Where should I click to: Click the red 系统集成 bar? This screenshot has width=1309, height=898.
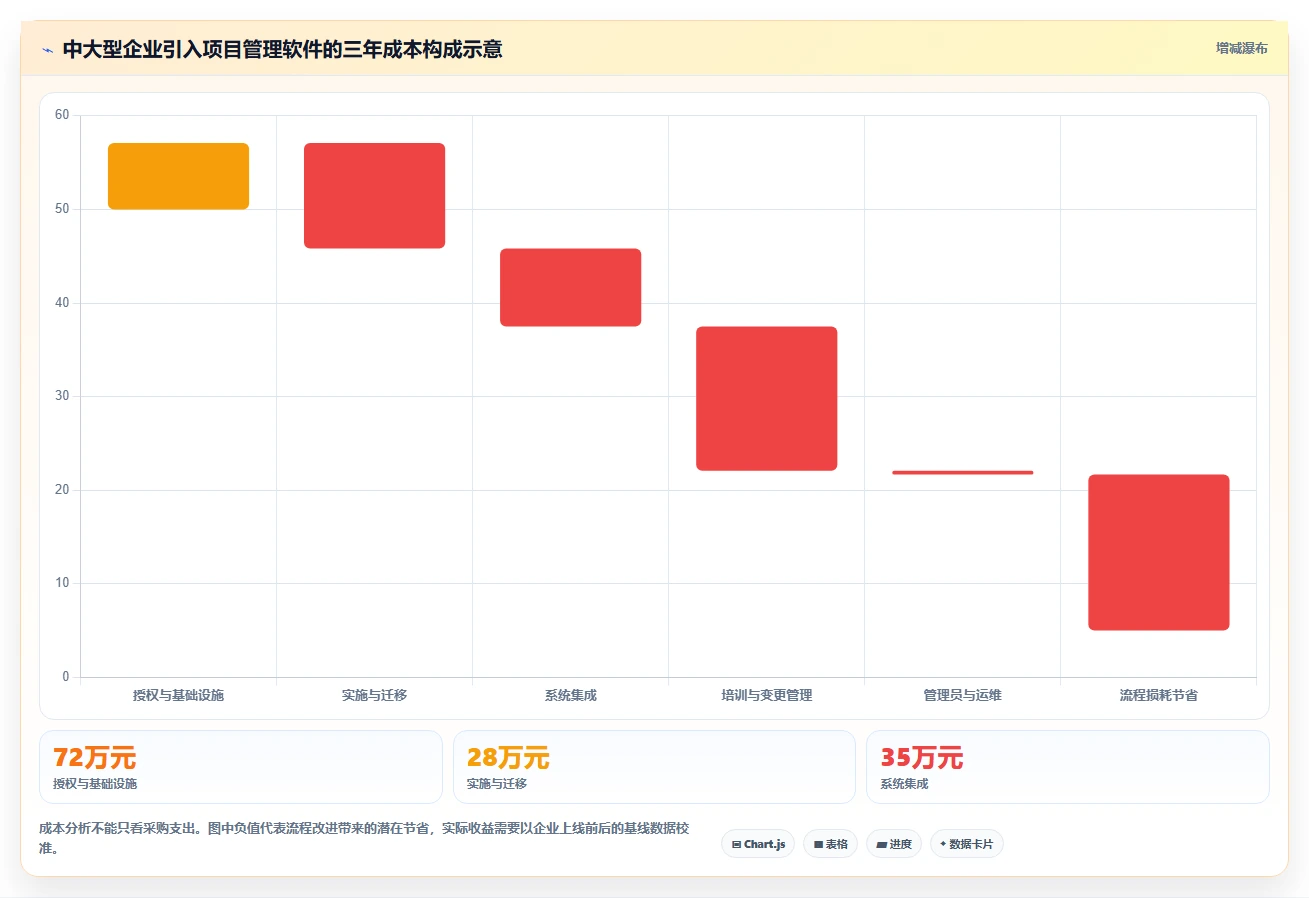click(570, 287)
